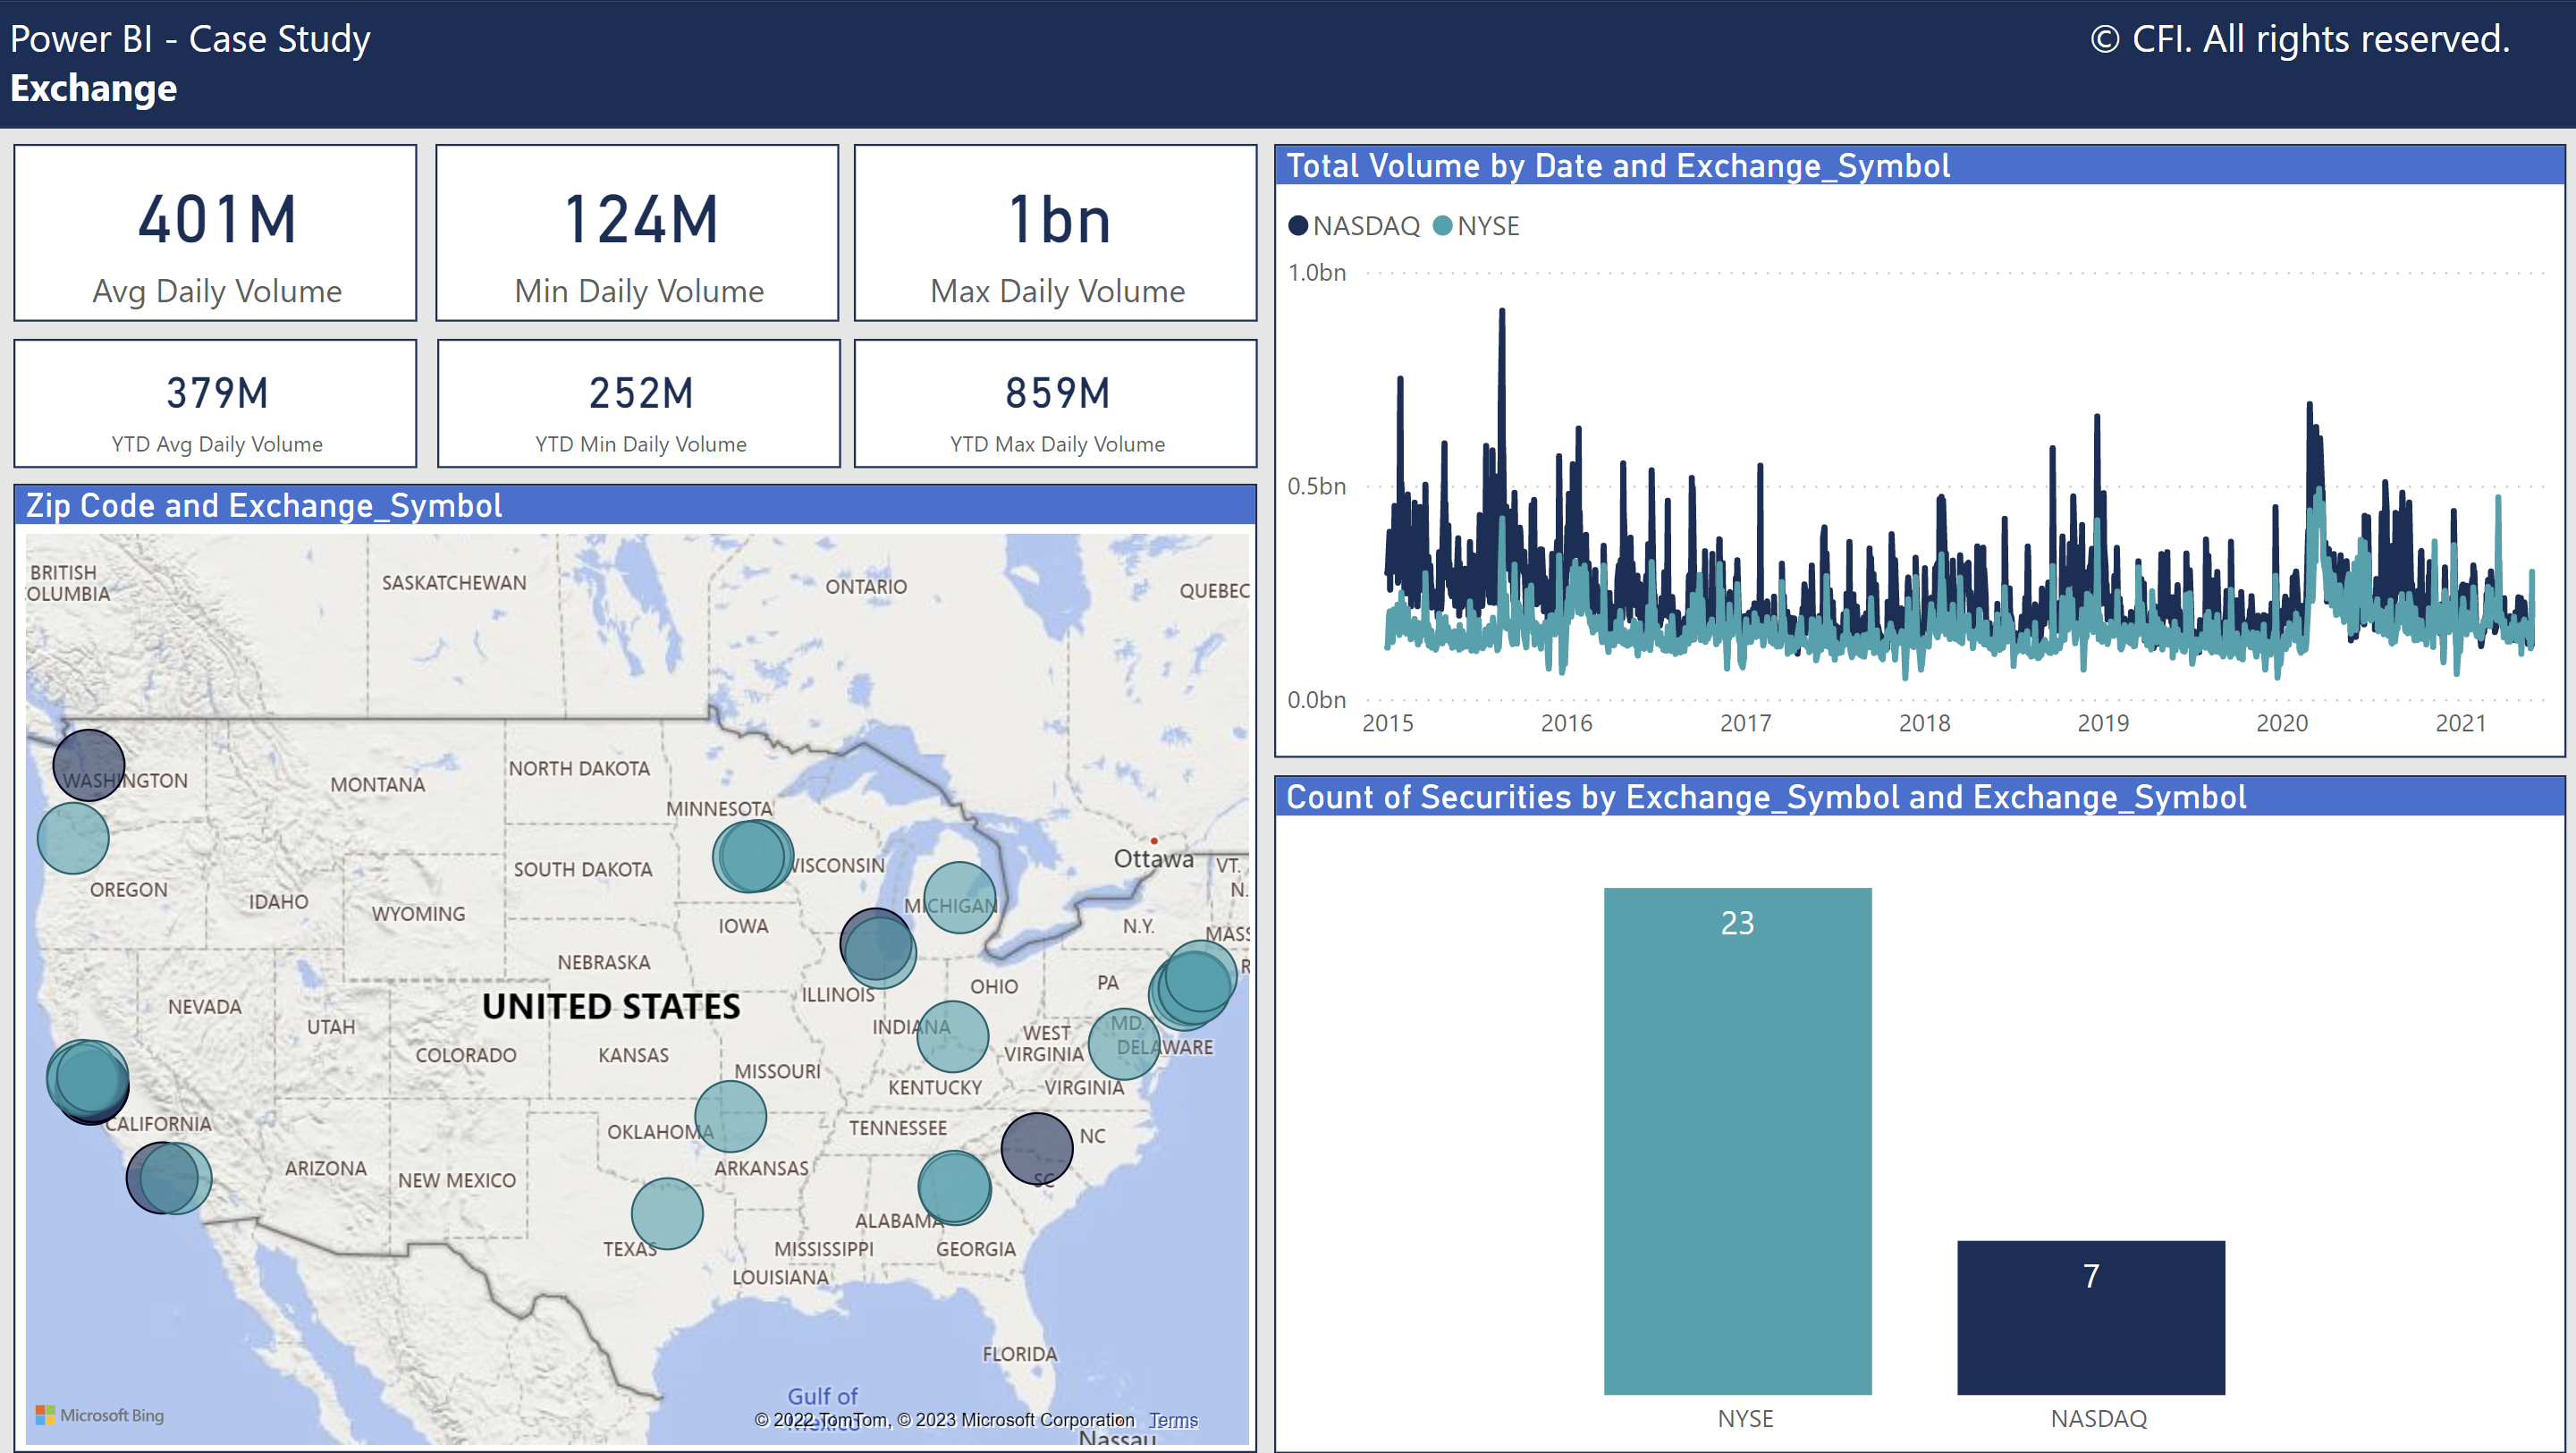Select the Texas map bubble
The image size is (2576, 1453).
(667, 1213)
